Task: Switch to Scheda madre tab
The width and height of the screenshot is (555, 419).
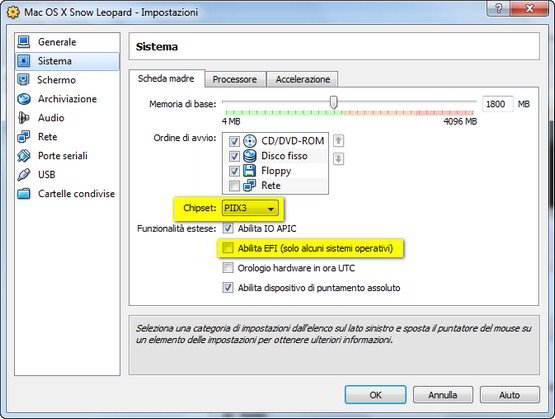Action: [166, 79]
